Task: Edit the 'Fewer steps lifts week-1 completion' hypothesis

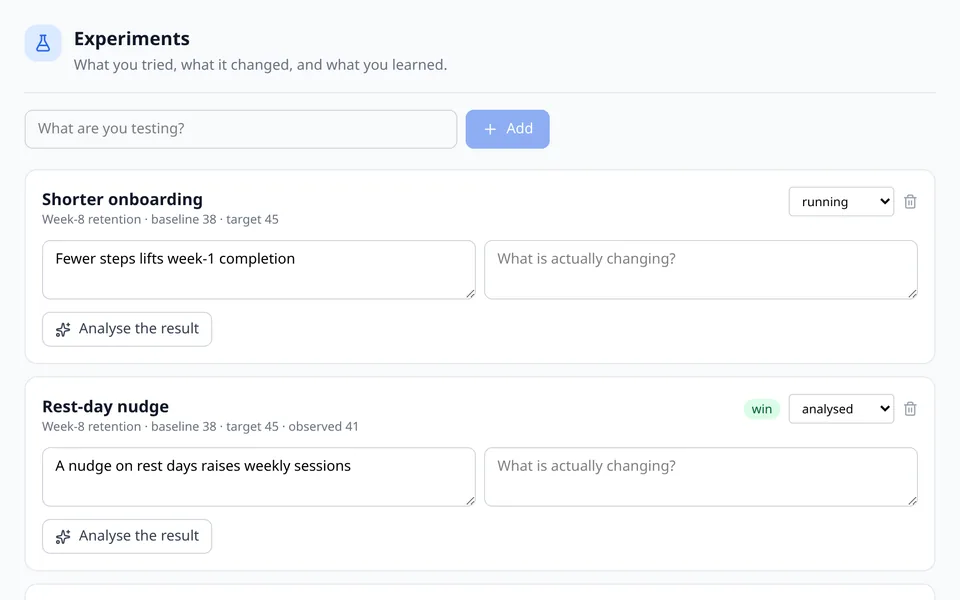Action: [x=258, y=269]
